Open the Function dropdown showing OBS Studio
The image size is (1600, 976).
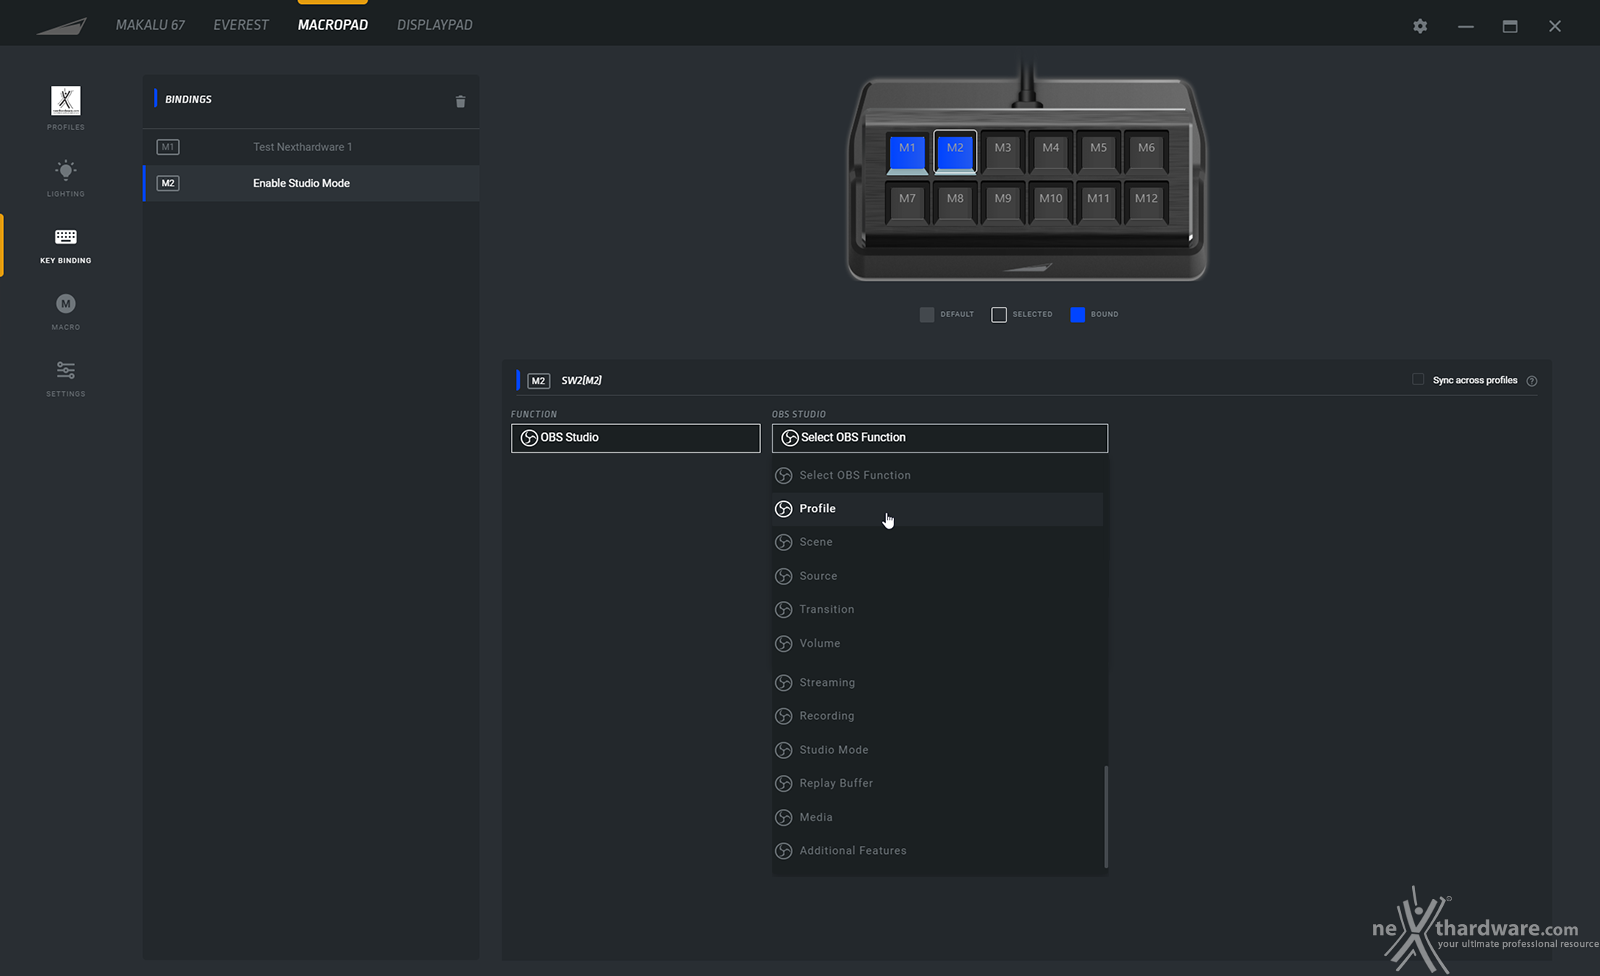635,438
